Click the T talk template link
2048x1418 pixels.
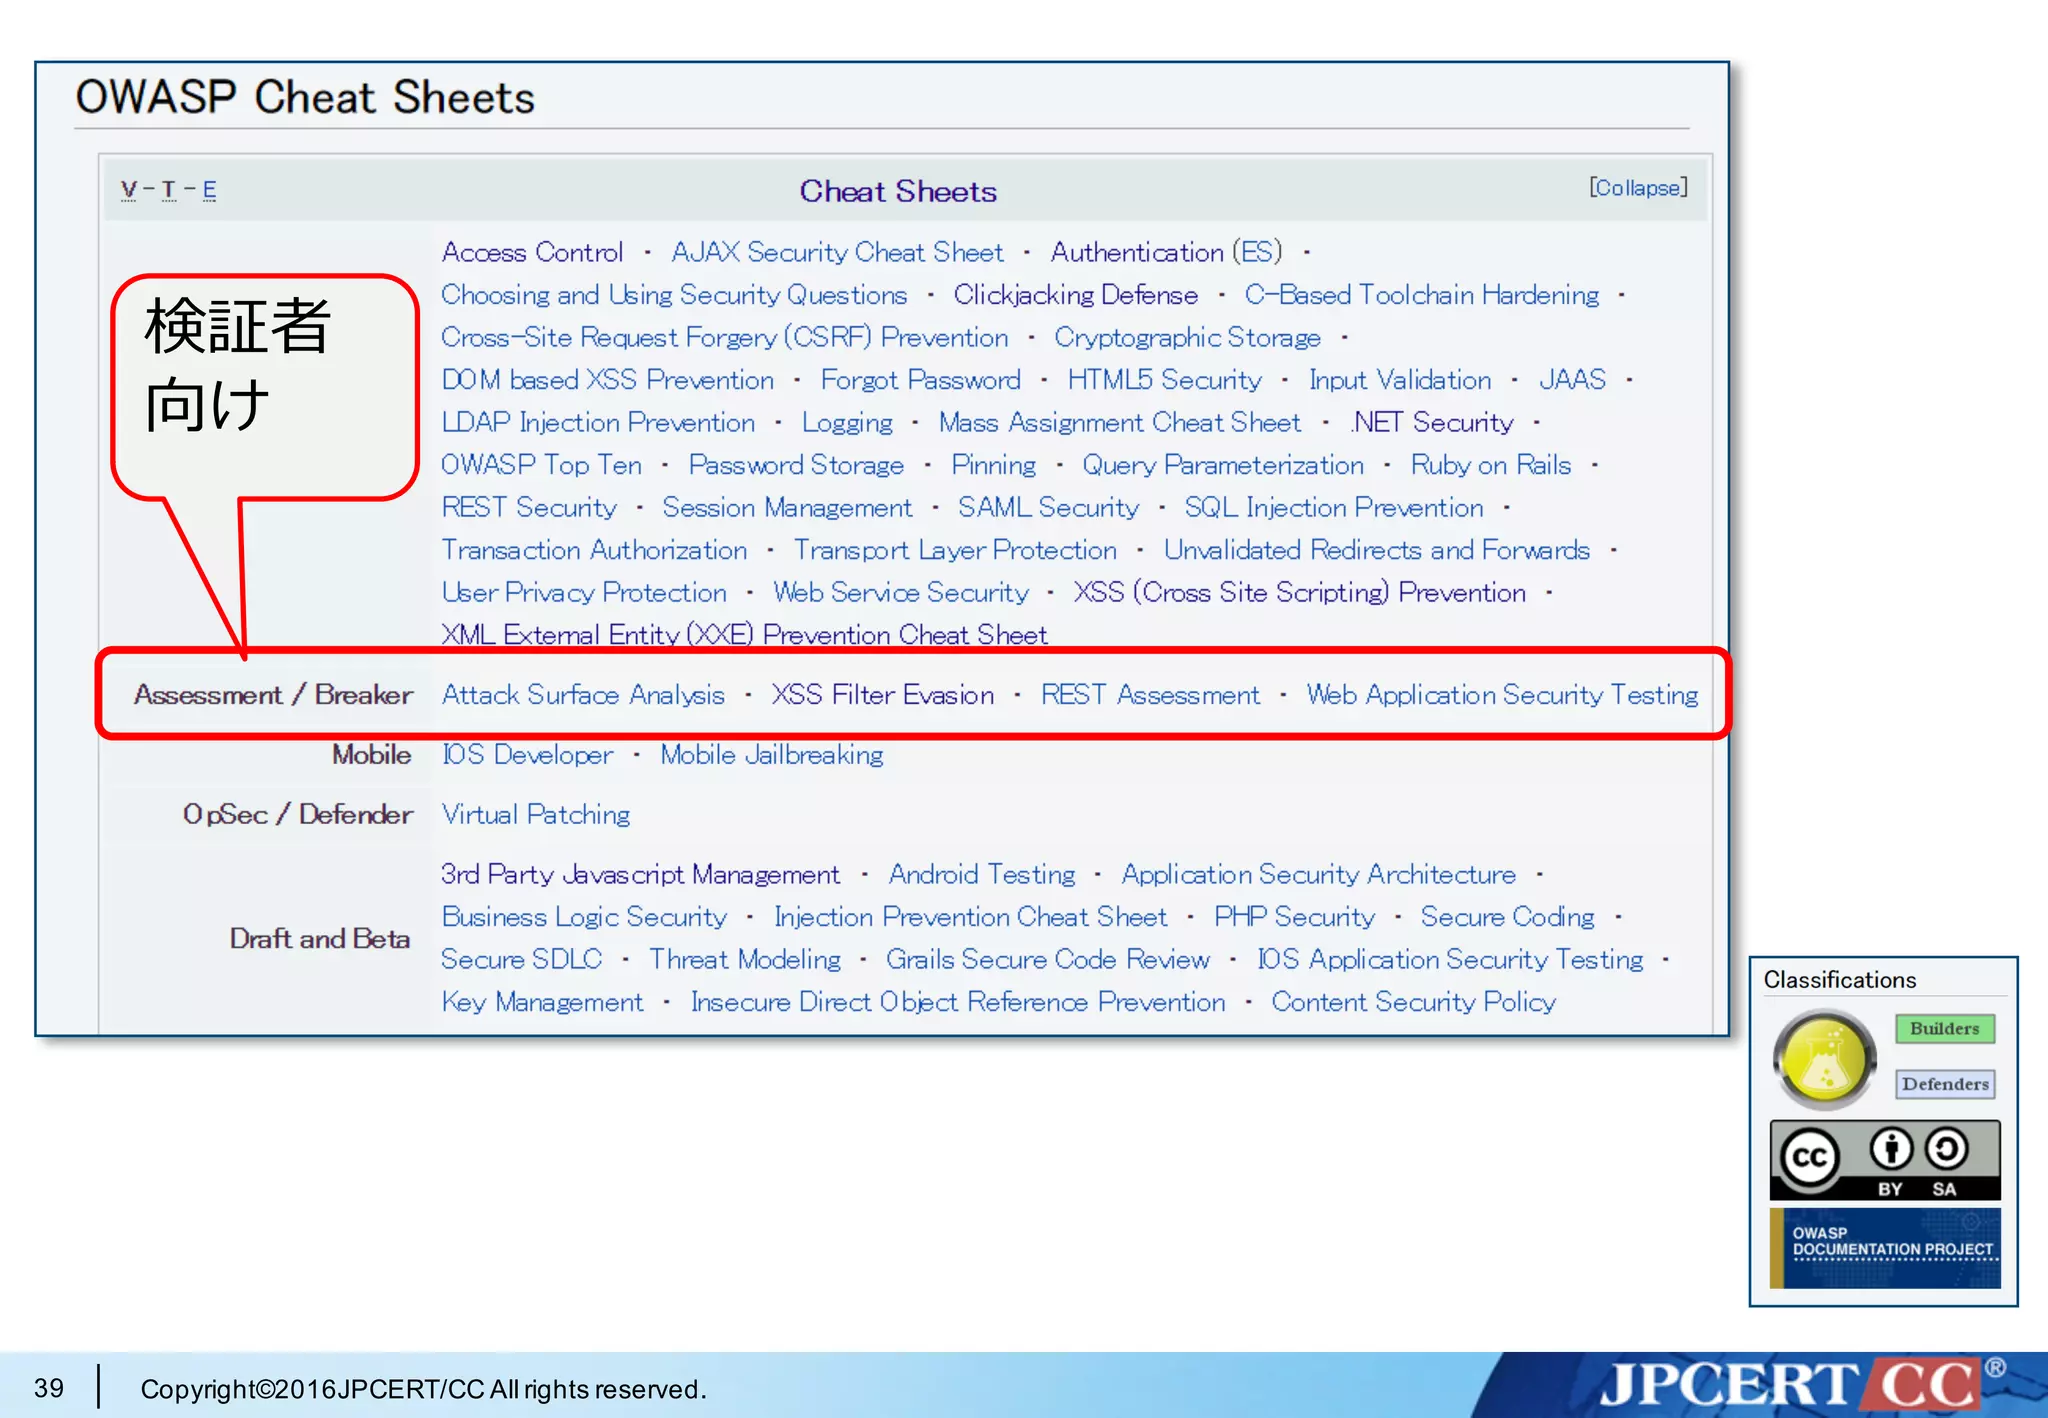coord(168,189)
